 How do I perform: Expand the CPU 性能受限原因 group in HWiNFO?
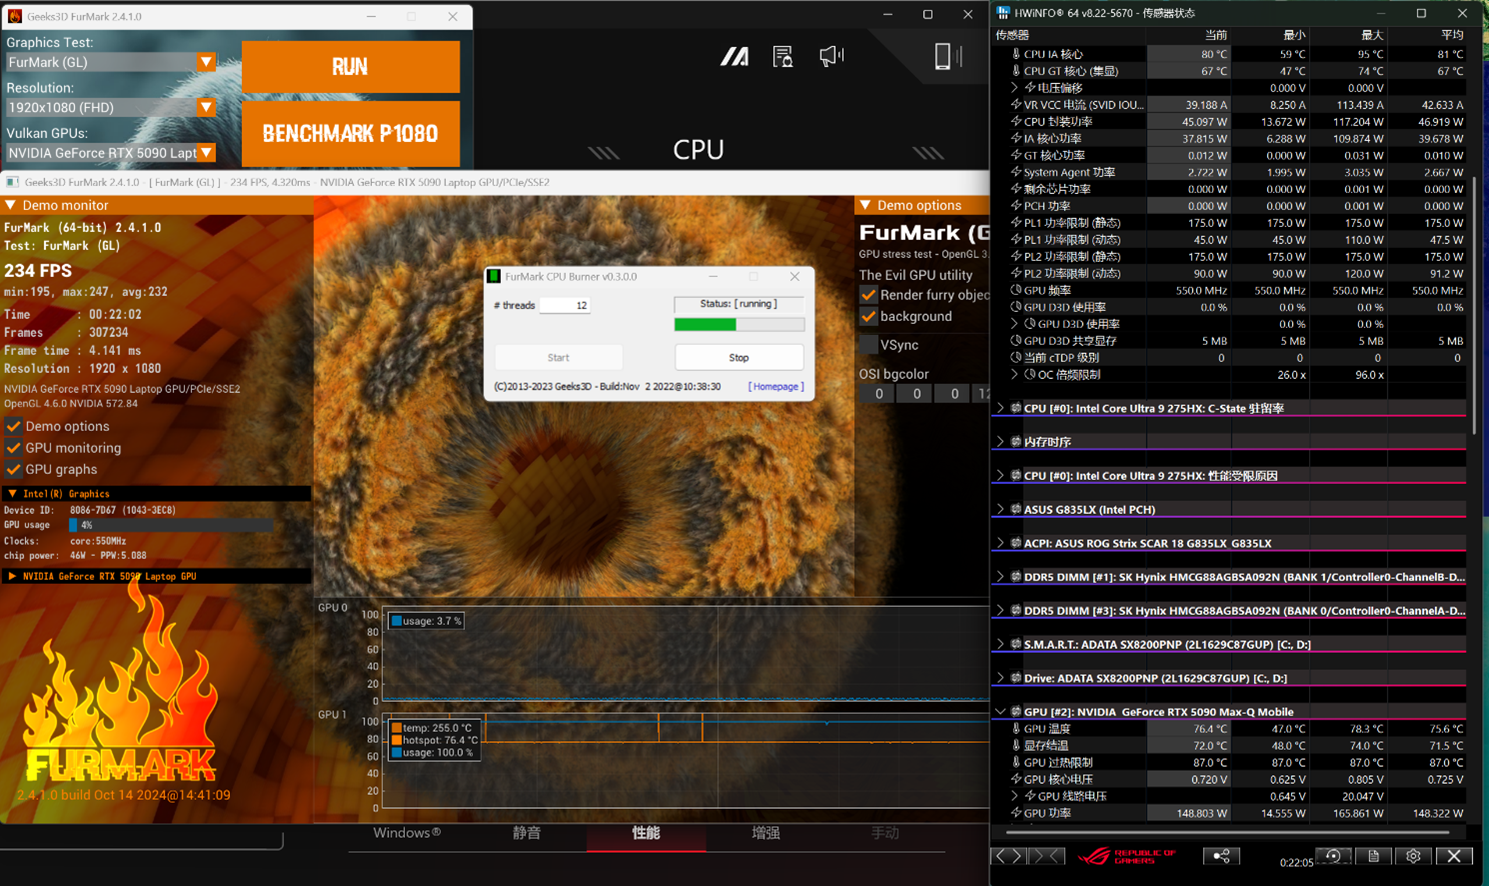[1000, 476]
